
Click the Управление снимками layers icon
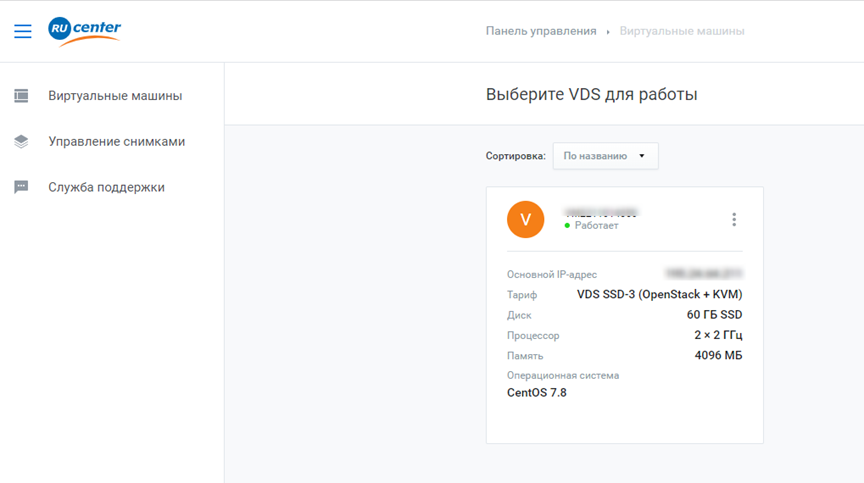coord(21,142)
